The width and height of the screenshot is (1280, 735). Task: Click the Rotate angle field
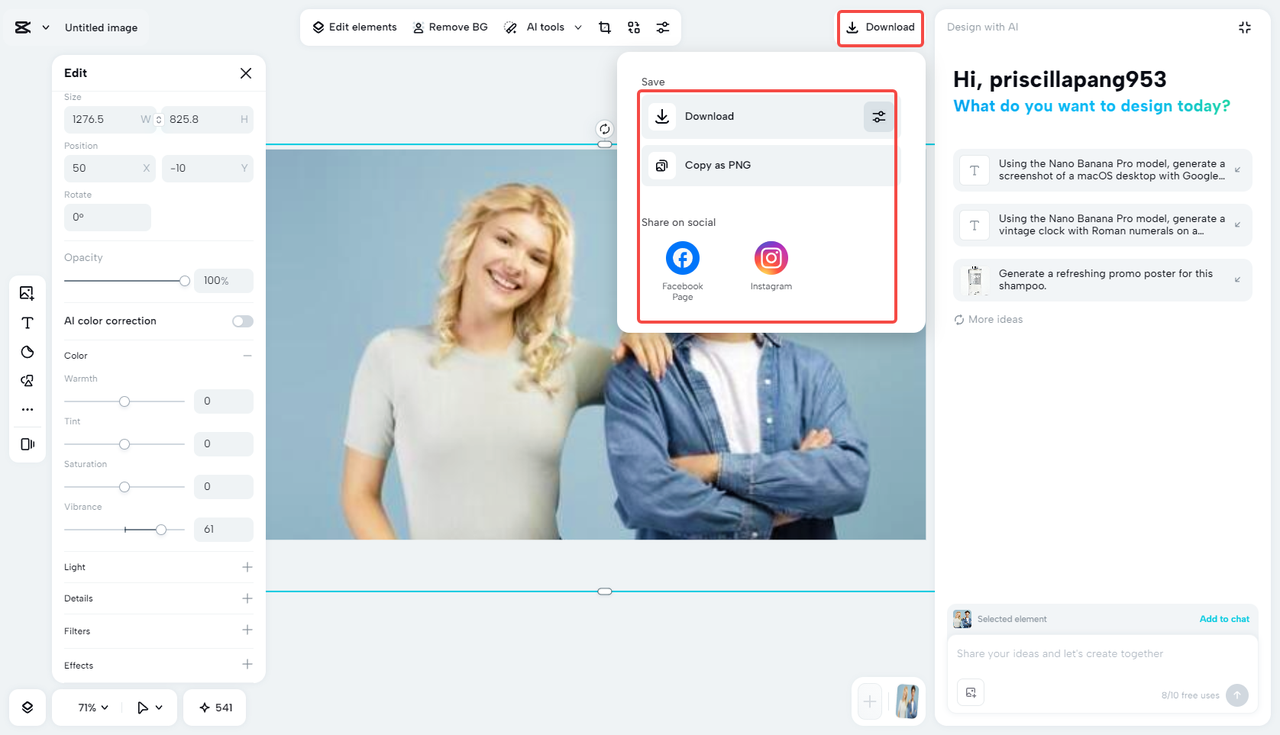tap(107, 217)
